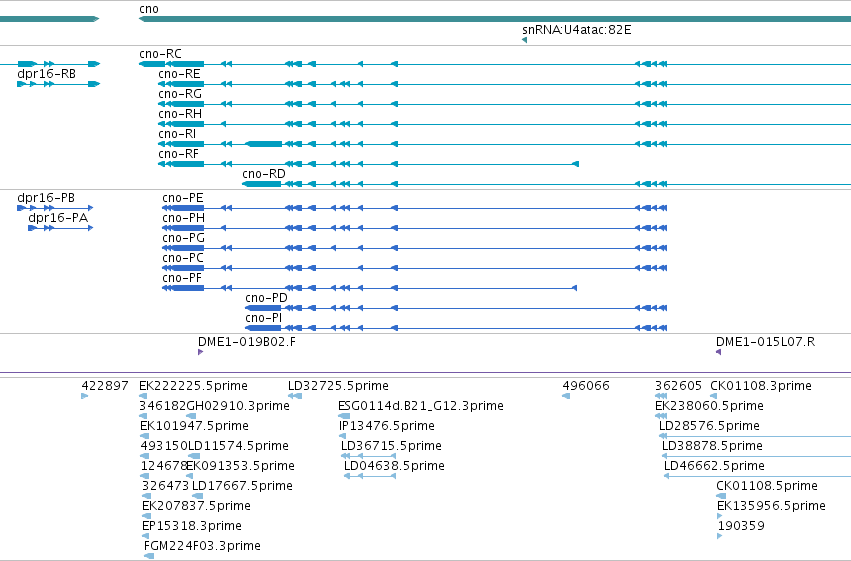Click the cno gene label

(149, 9)
